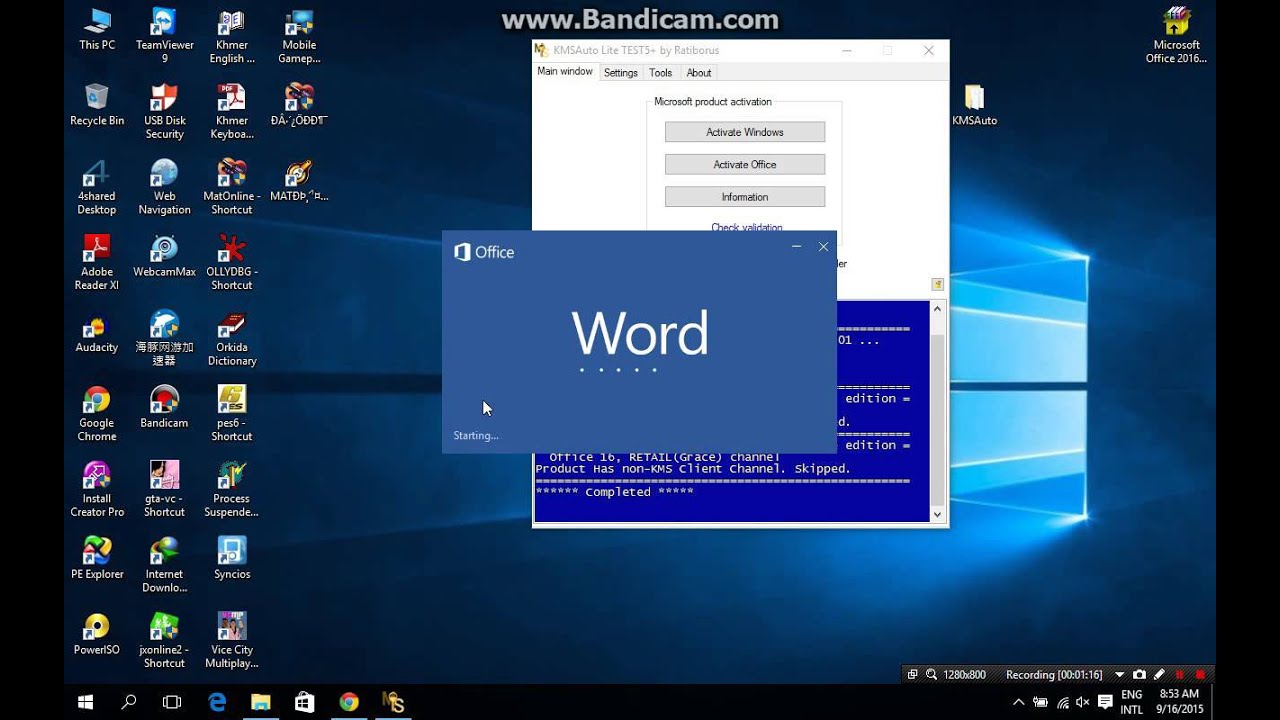Open Process Suspender desktop icon
This screenshot has width=1280, height=720.
tap(231, 489)
